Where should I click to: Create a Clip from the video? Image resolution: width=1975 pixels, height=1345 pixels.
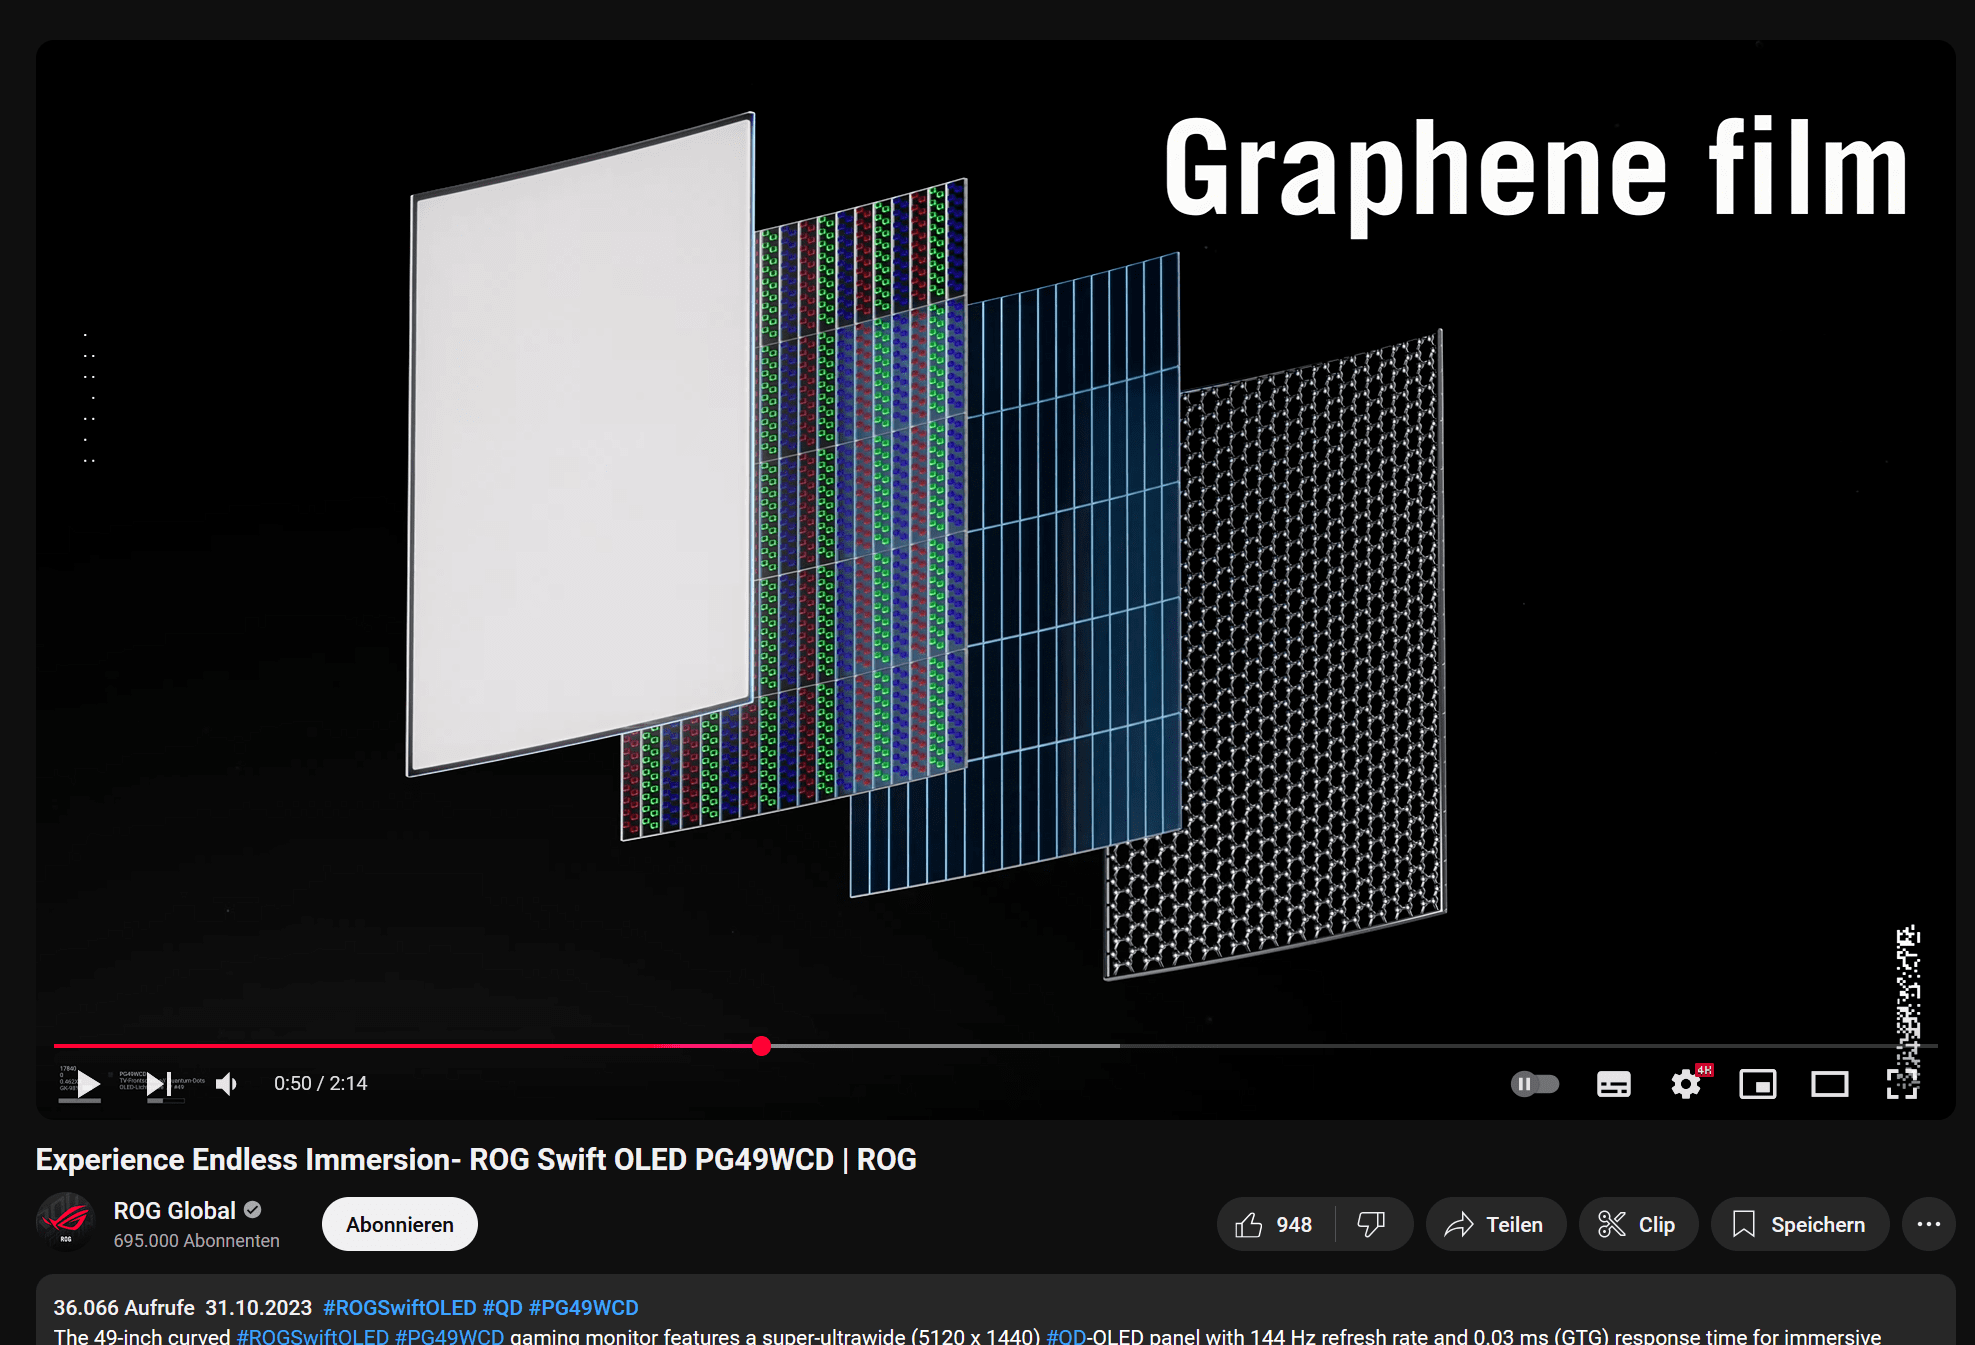coord(1638,1224)
